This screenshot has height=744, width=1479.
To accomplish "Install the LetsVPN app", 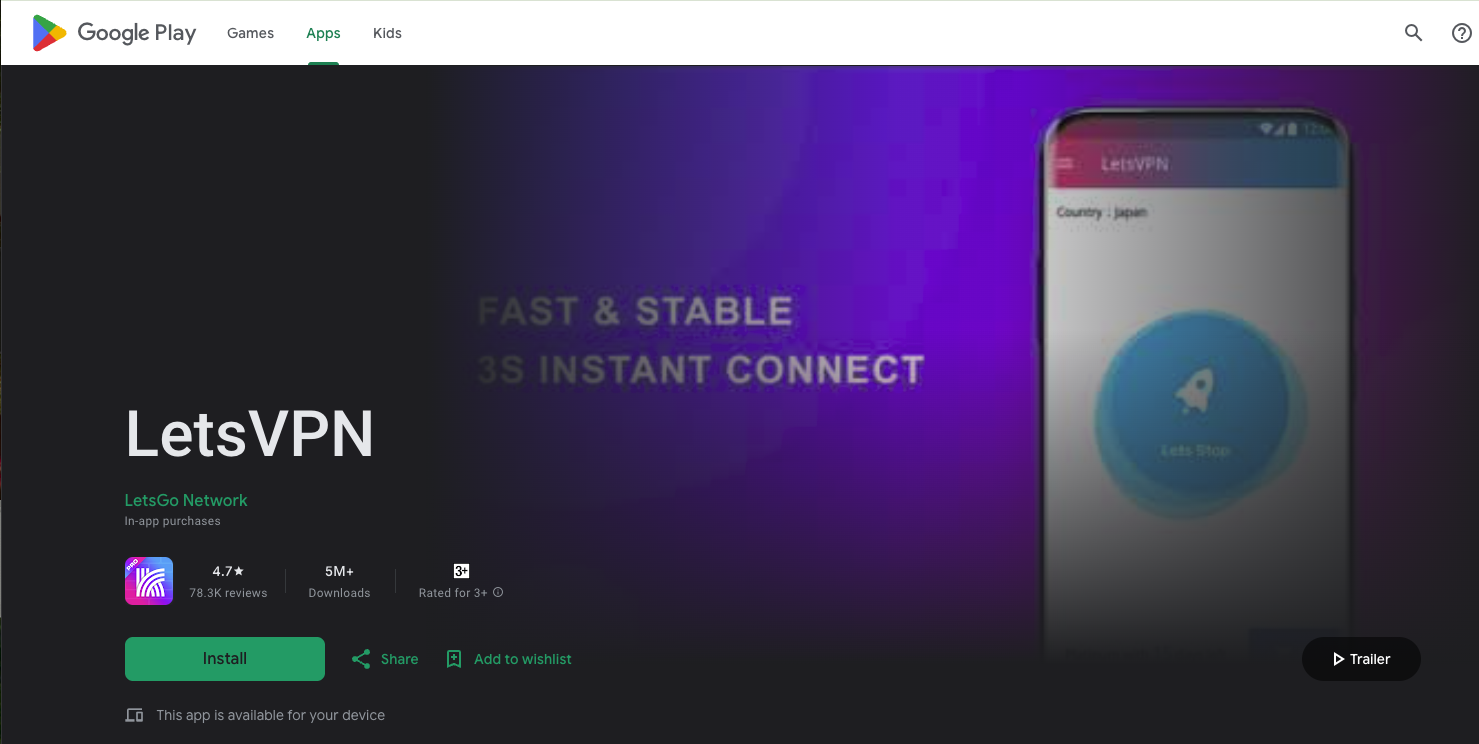I will tap(225, 659).
